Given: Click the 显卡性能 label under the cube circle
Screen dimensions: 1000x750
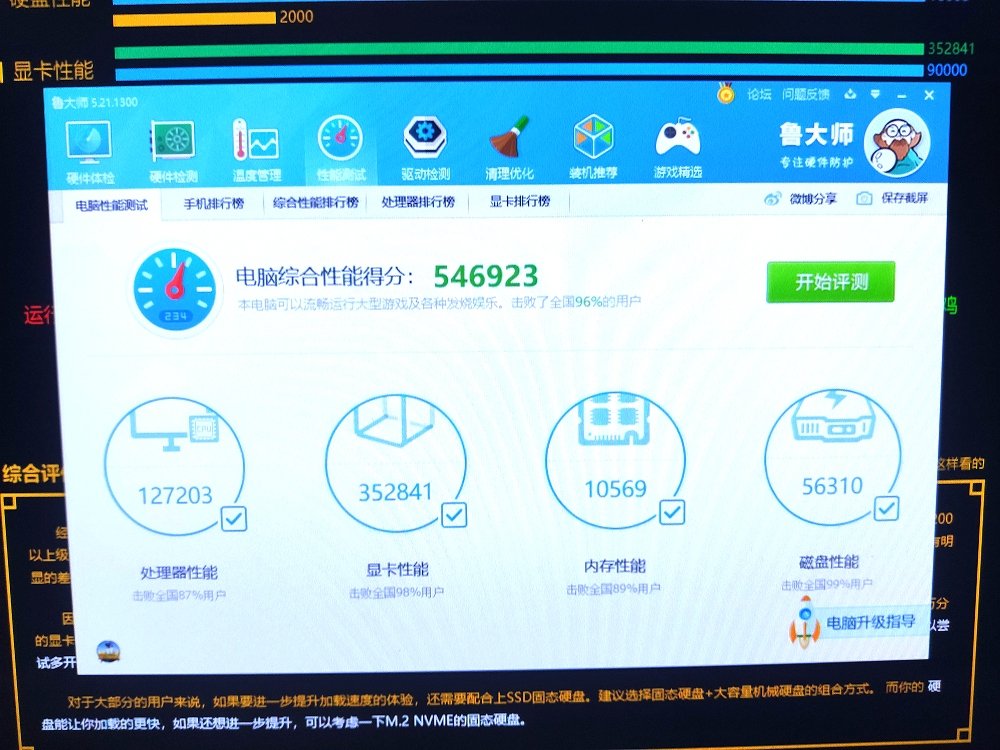Looking at the screenshot, I should (397, 569).
